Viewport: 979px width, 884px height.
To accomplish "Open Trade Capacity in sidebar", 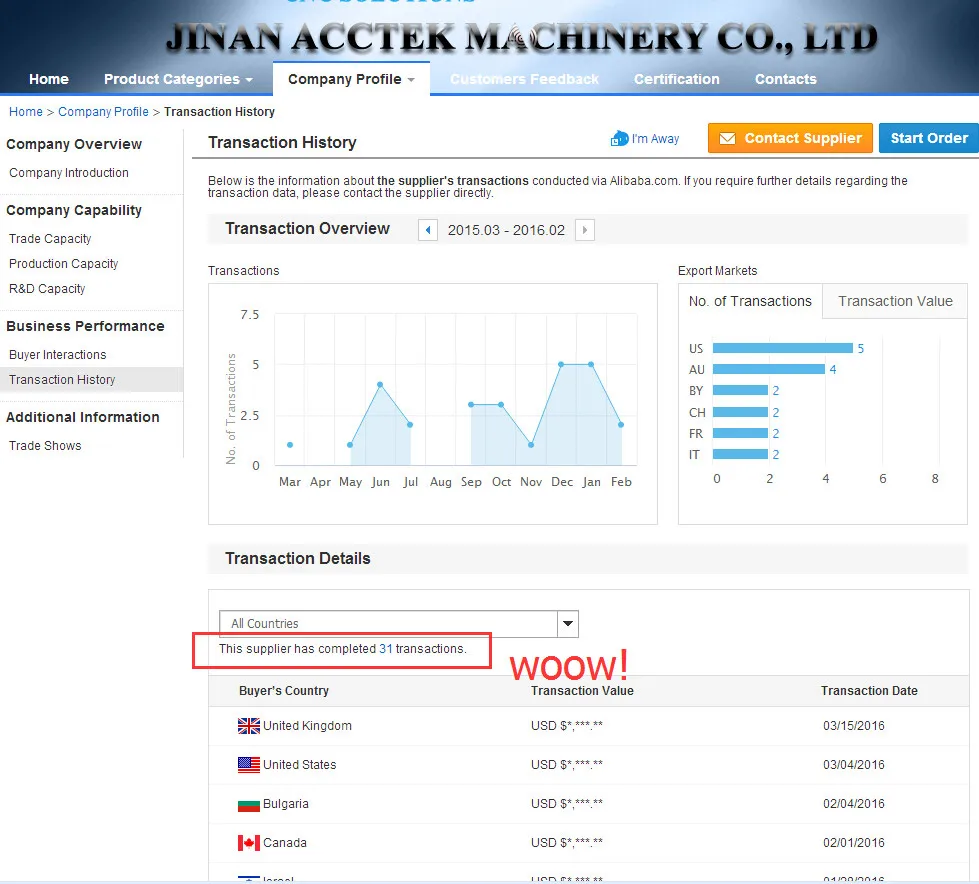I will click(50, 239).
